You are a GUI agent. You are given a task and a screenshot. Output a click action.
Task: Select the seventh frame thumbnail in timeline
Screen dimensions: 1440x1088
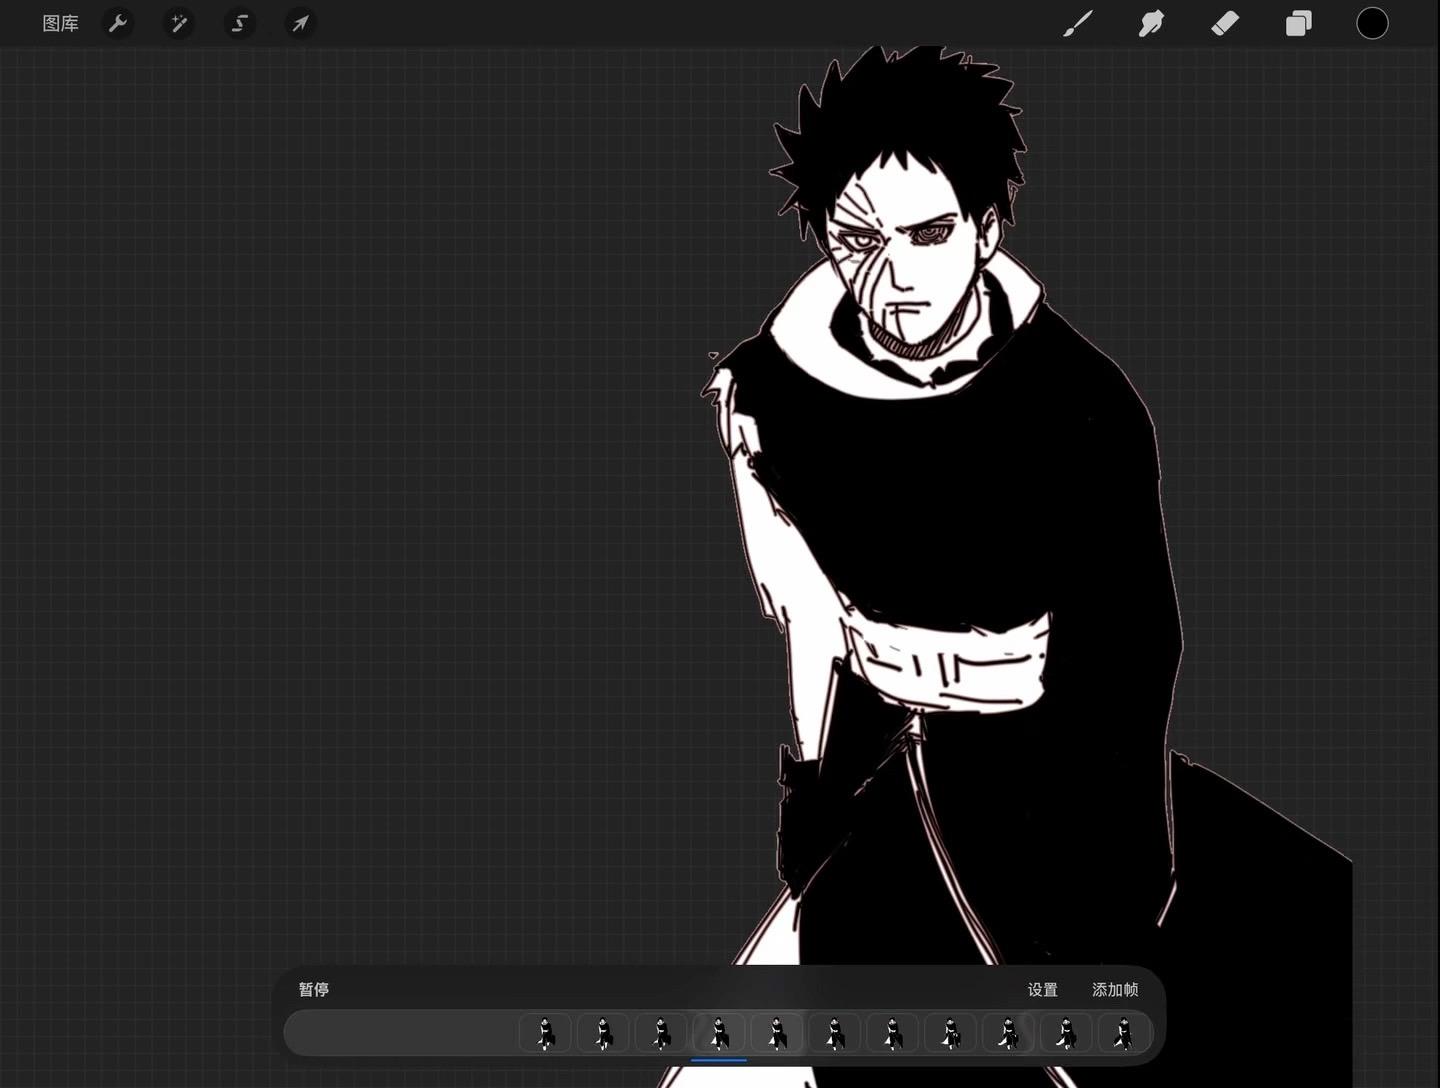tap(893, 1033)
